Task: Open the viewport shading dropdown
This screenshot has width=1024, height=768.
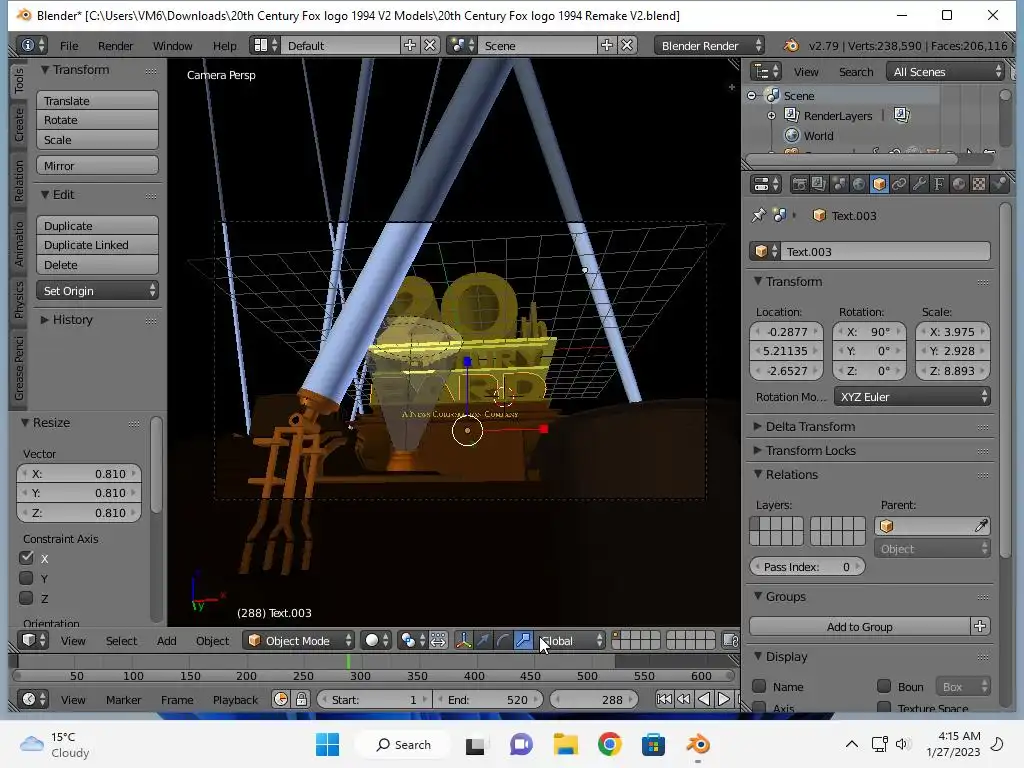Action: coord(376,641)
